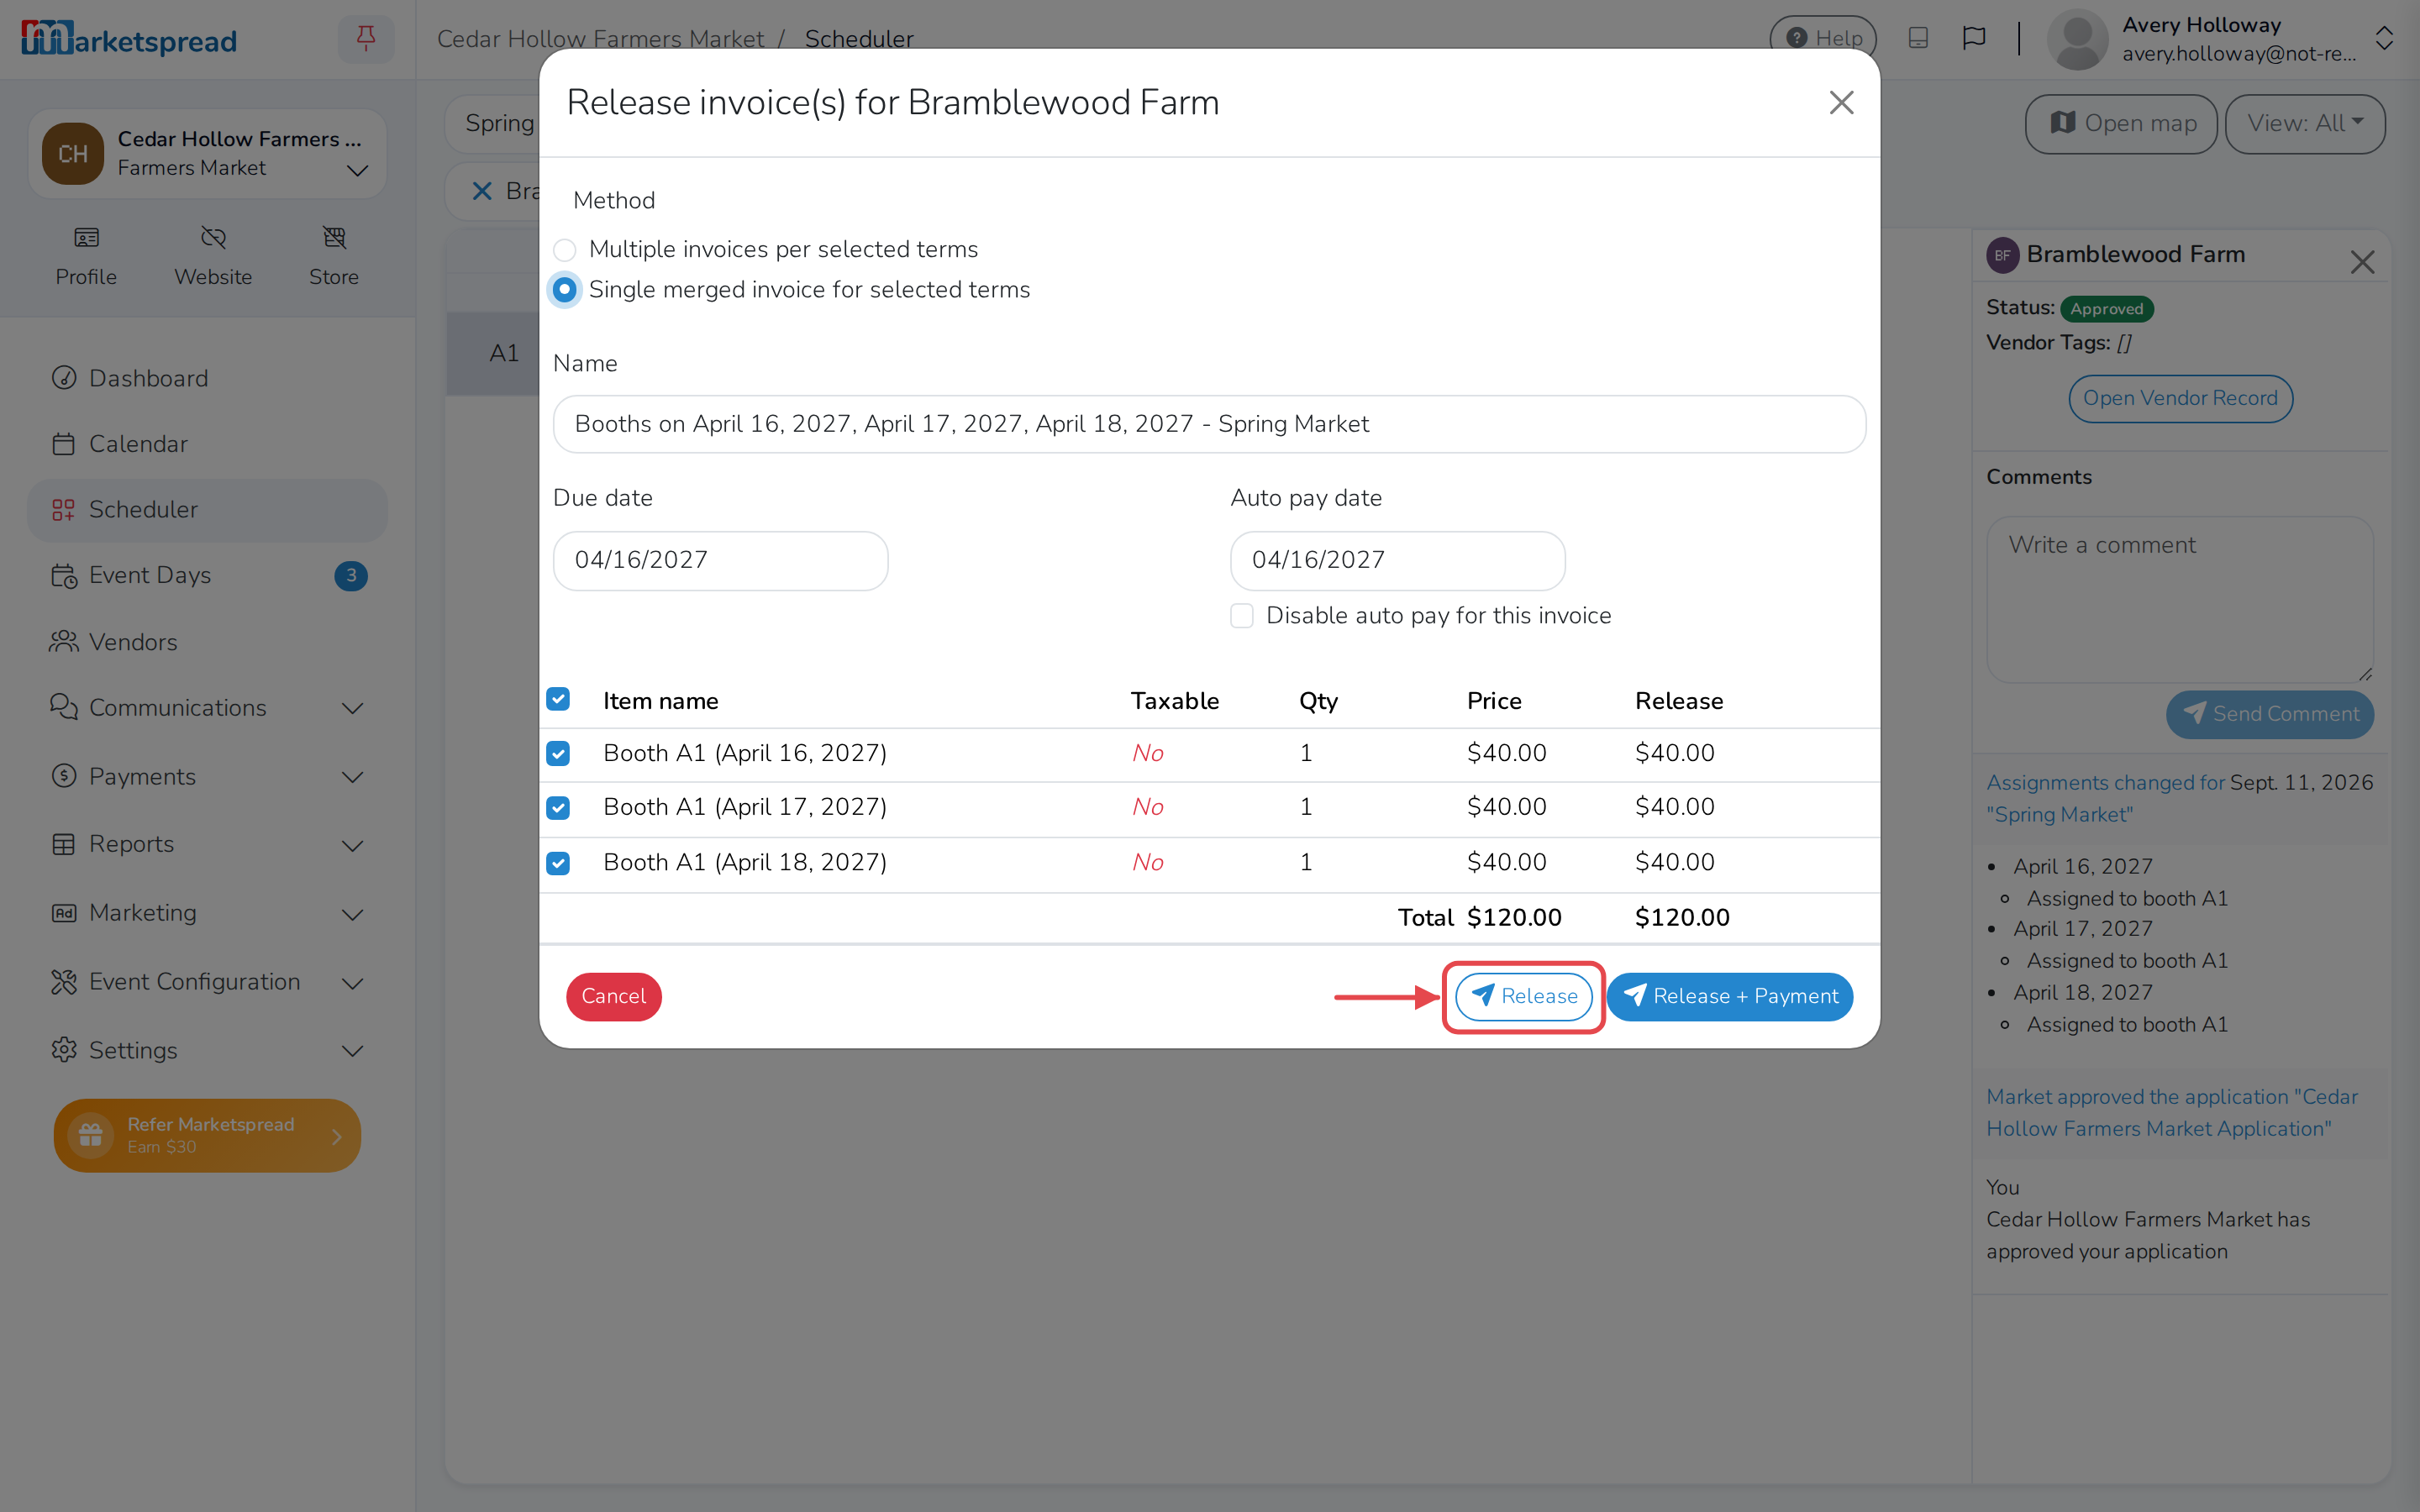Viewport: 2420px width, 1512px height.
Task: Open the Website shortcut icon
Action: click(x=213, y=256)
